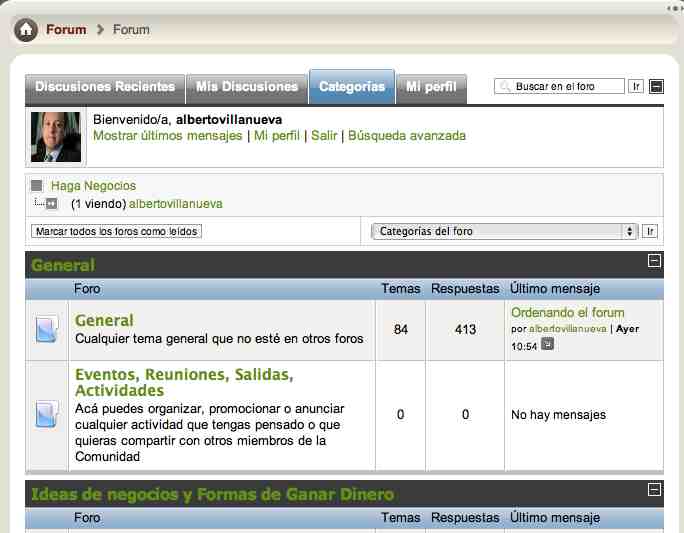Open the General category heading link
The width and height of the screenshot is (684, 533).
coord(63,265)
